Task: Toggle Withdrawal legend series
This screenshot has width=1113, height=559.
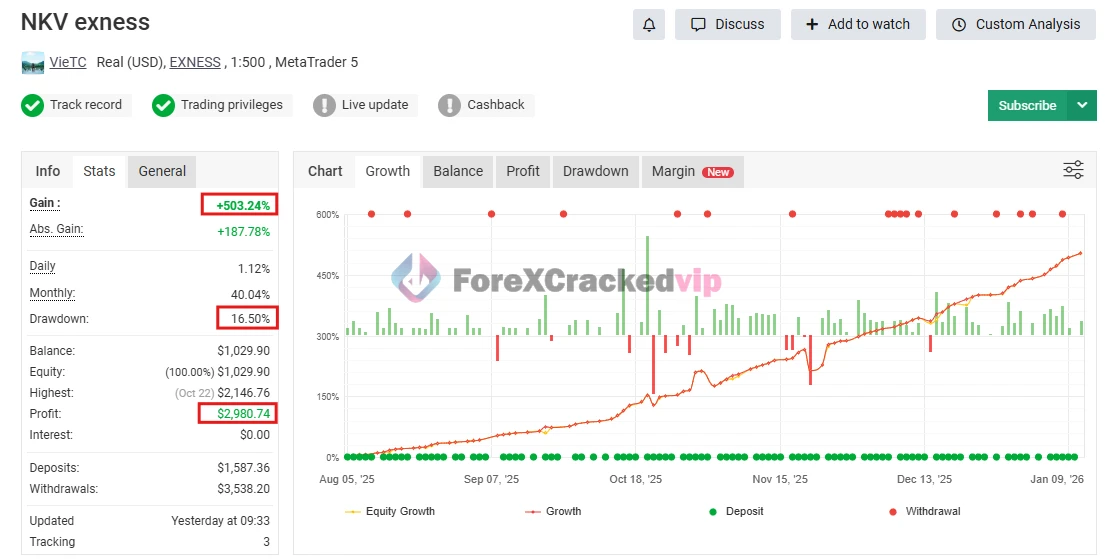Action: point(925,511)
